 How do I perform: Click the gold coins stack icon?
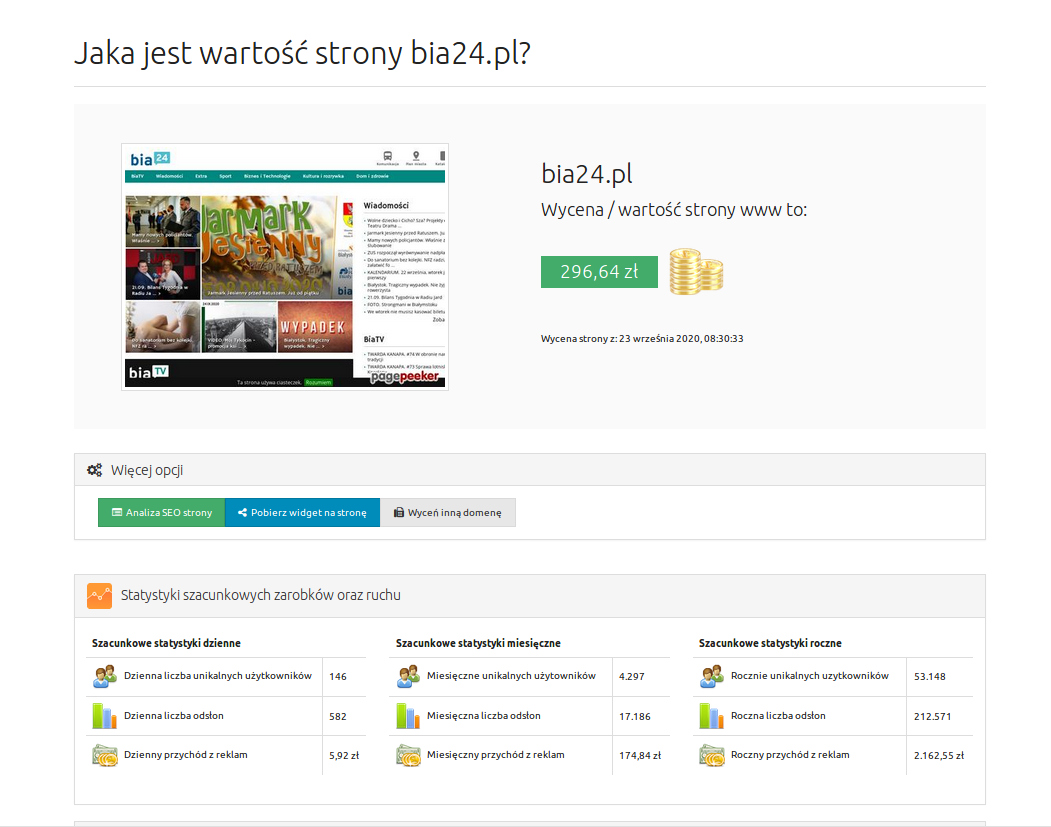click(696, 271)
